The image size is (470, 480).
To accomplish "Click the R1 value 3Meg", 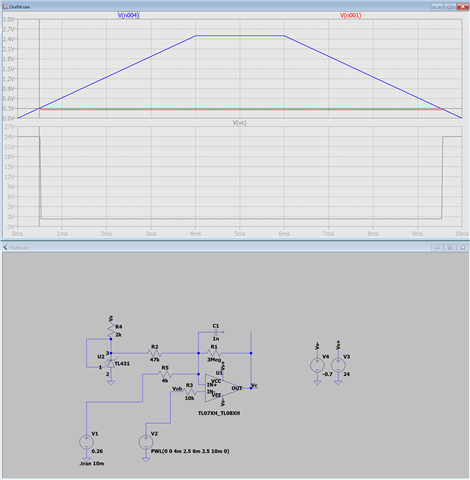I will pos(214,360).
